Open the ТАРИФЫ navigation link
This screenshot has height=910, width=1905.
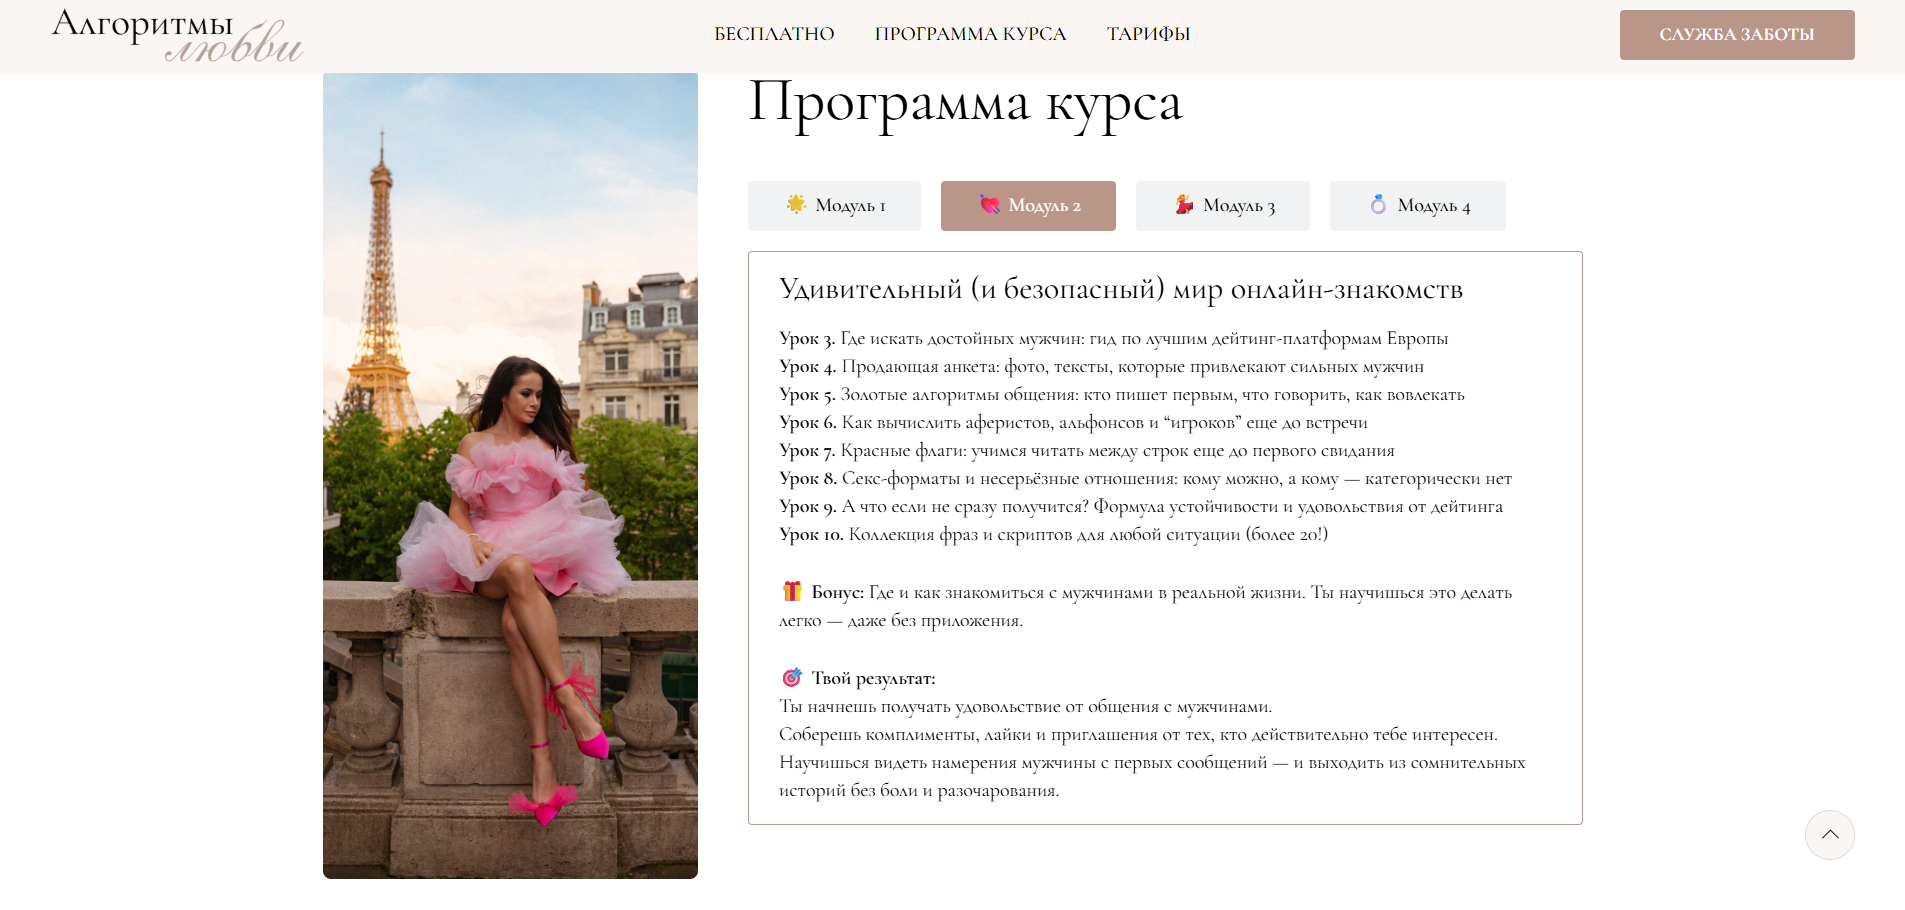(1148, 34)
